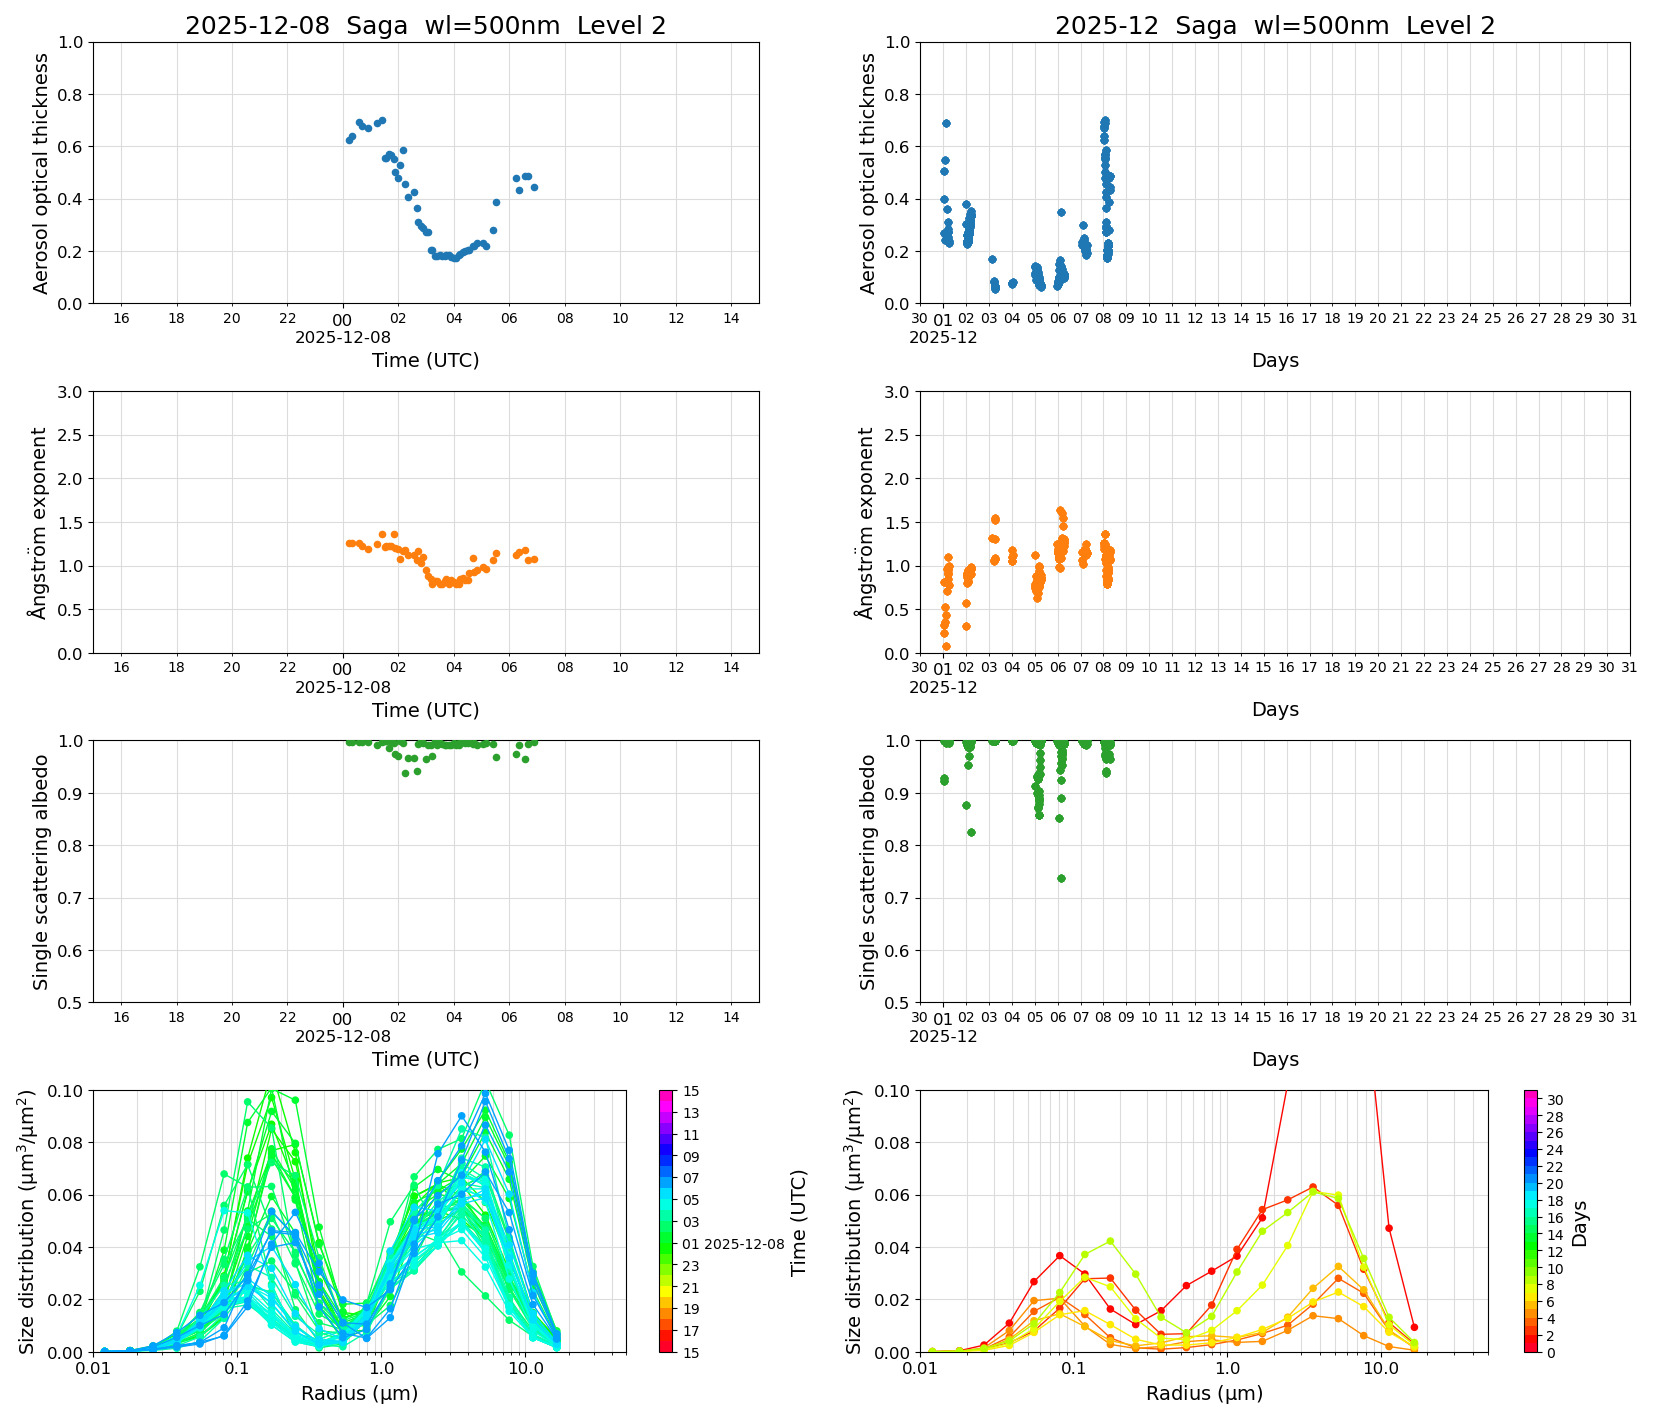Image resolution: width=1654 pixels, height=1420 pixels.
Task: Select the "Ångström exponent" y-axis label of the monthly plot
Action: pos(867,522)
